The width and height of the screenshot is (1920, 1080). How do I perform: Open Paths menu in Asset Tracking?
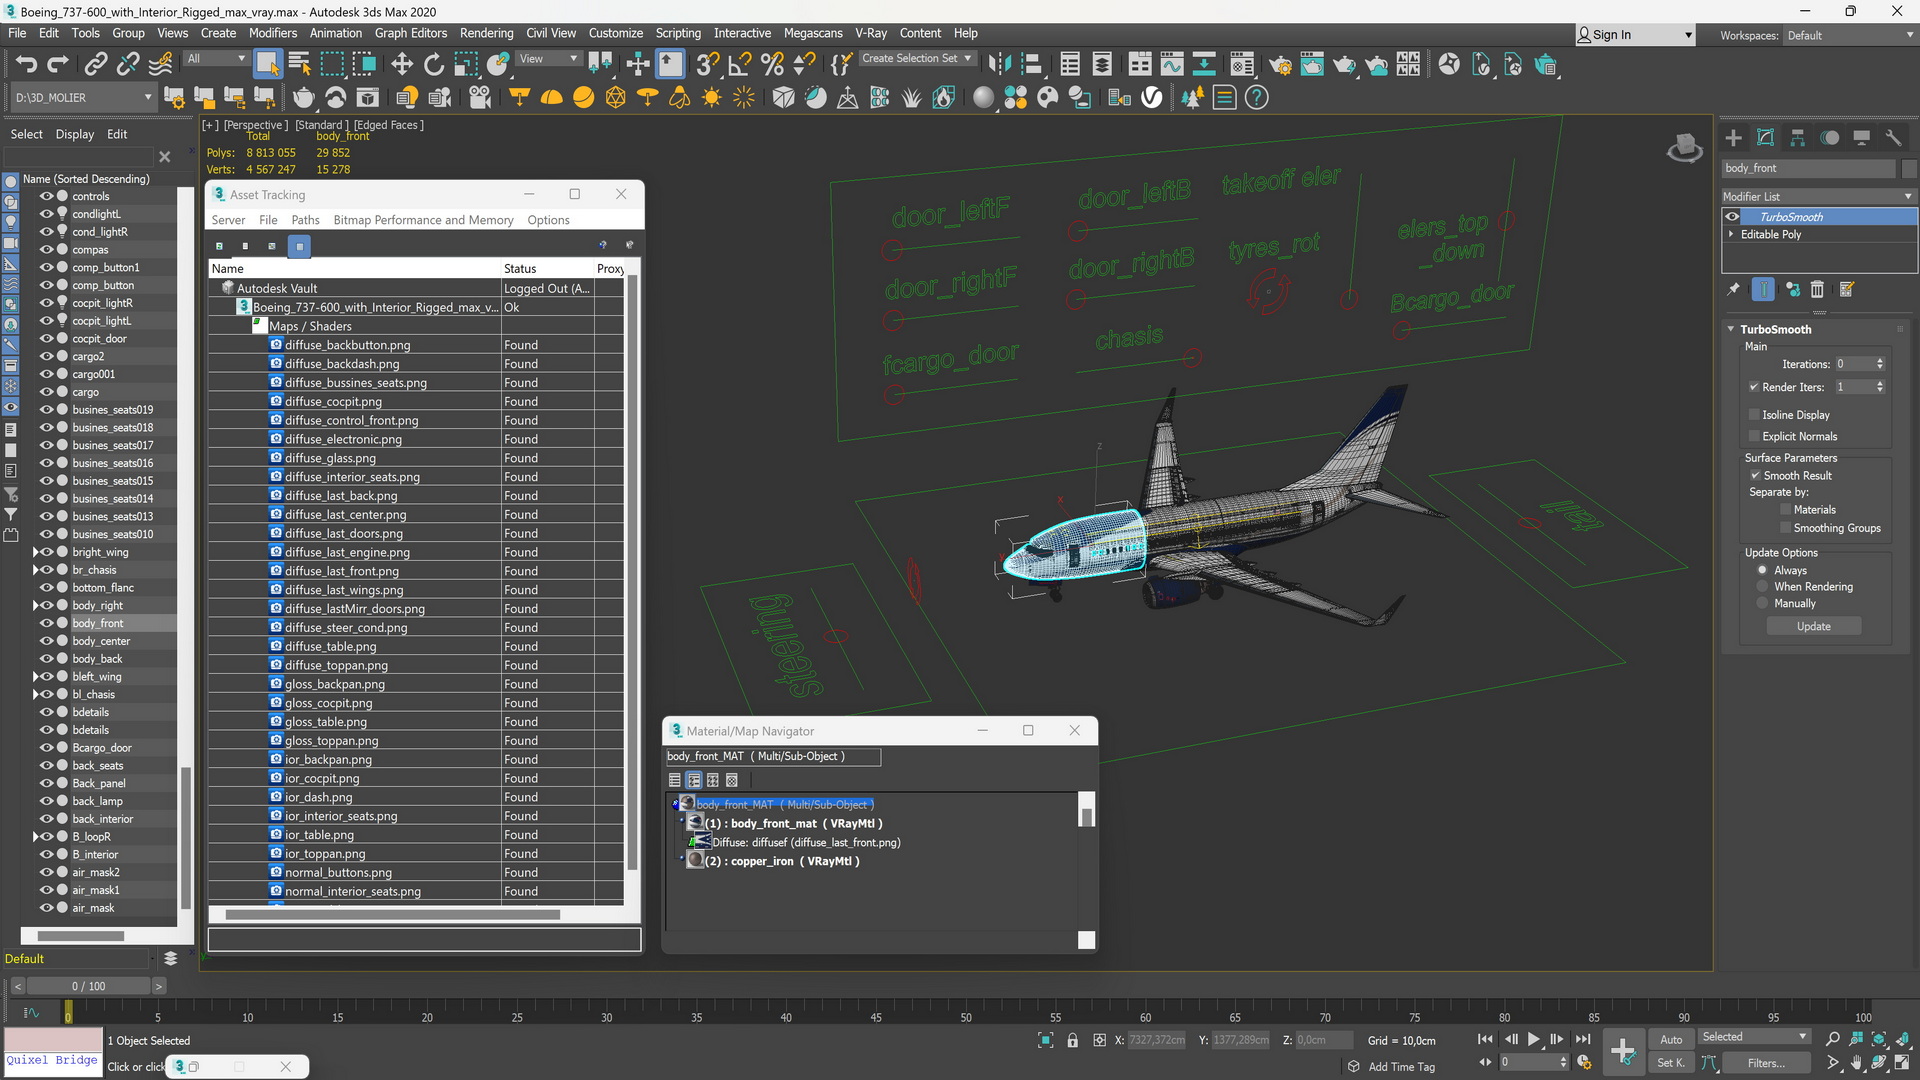coord(305,220)
